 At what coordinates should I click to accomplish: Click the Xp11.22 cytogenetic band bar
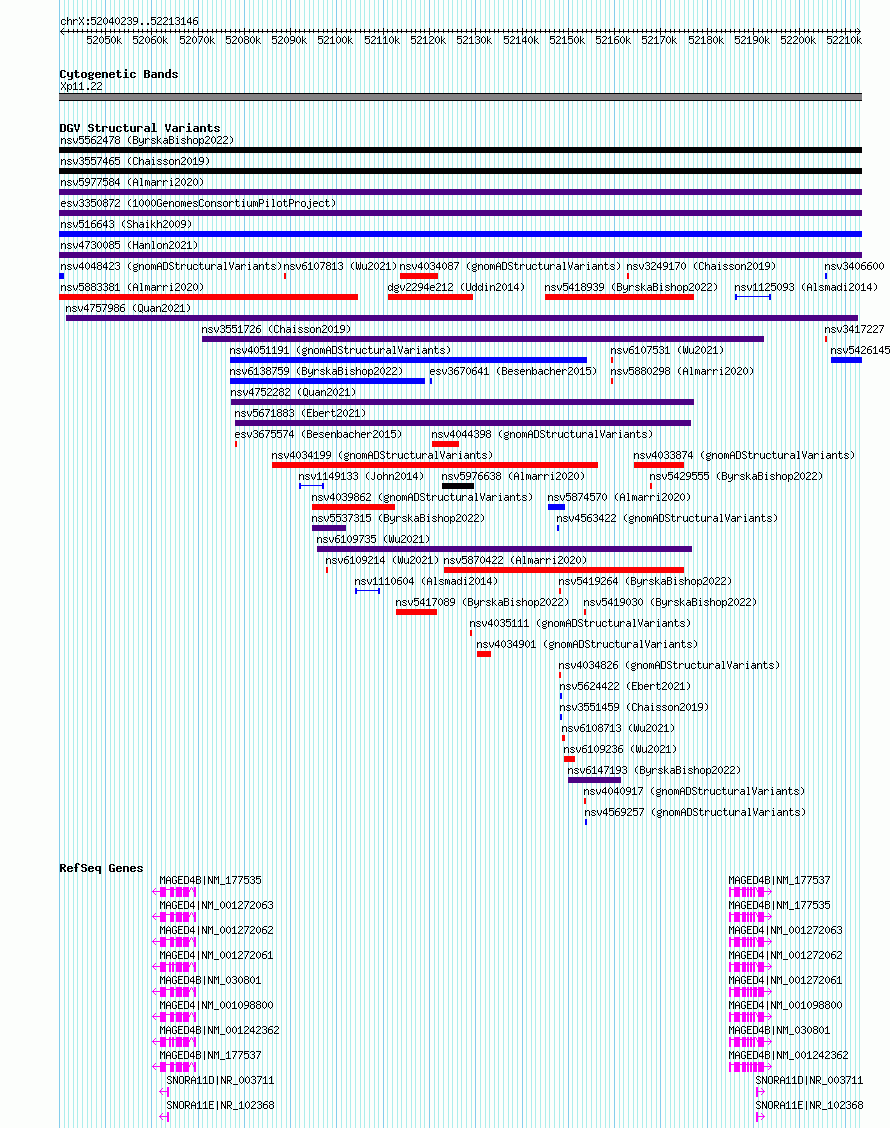point(460,97)
